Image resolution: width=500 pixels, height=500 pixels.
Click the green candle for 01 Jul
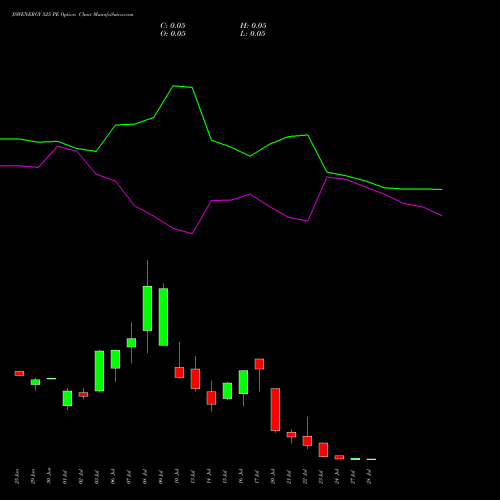point(67,398)
